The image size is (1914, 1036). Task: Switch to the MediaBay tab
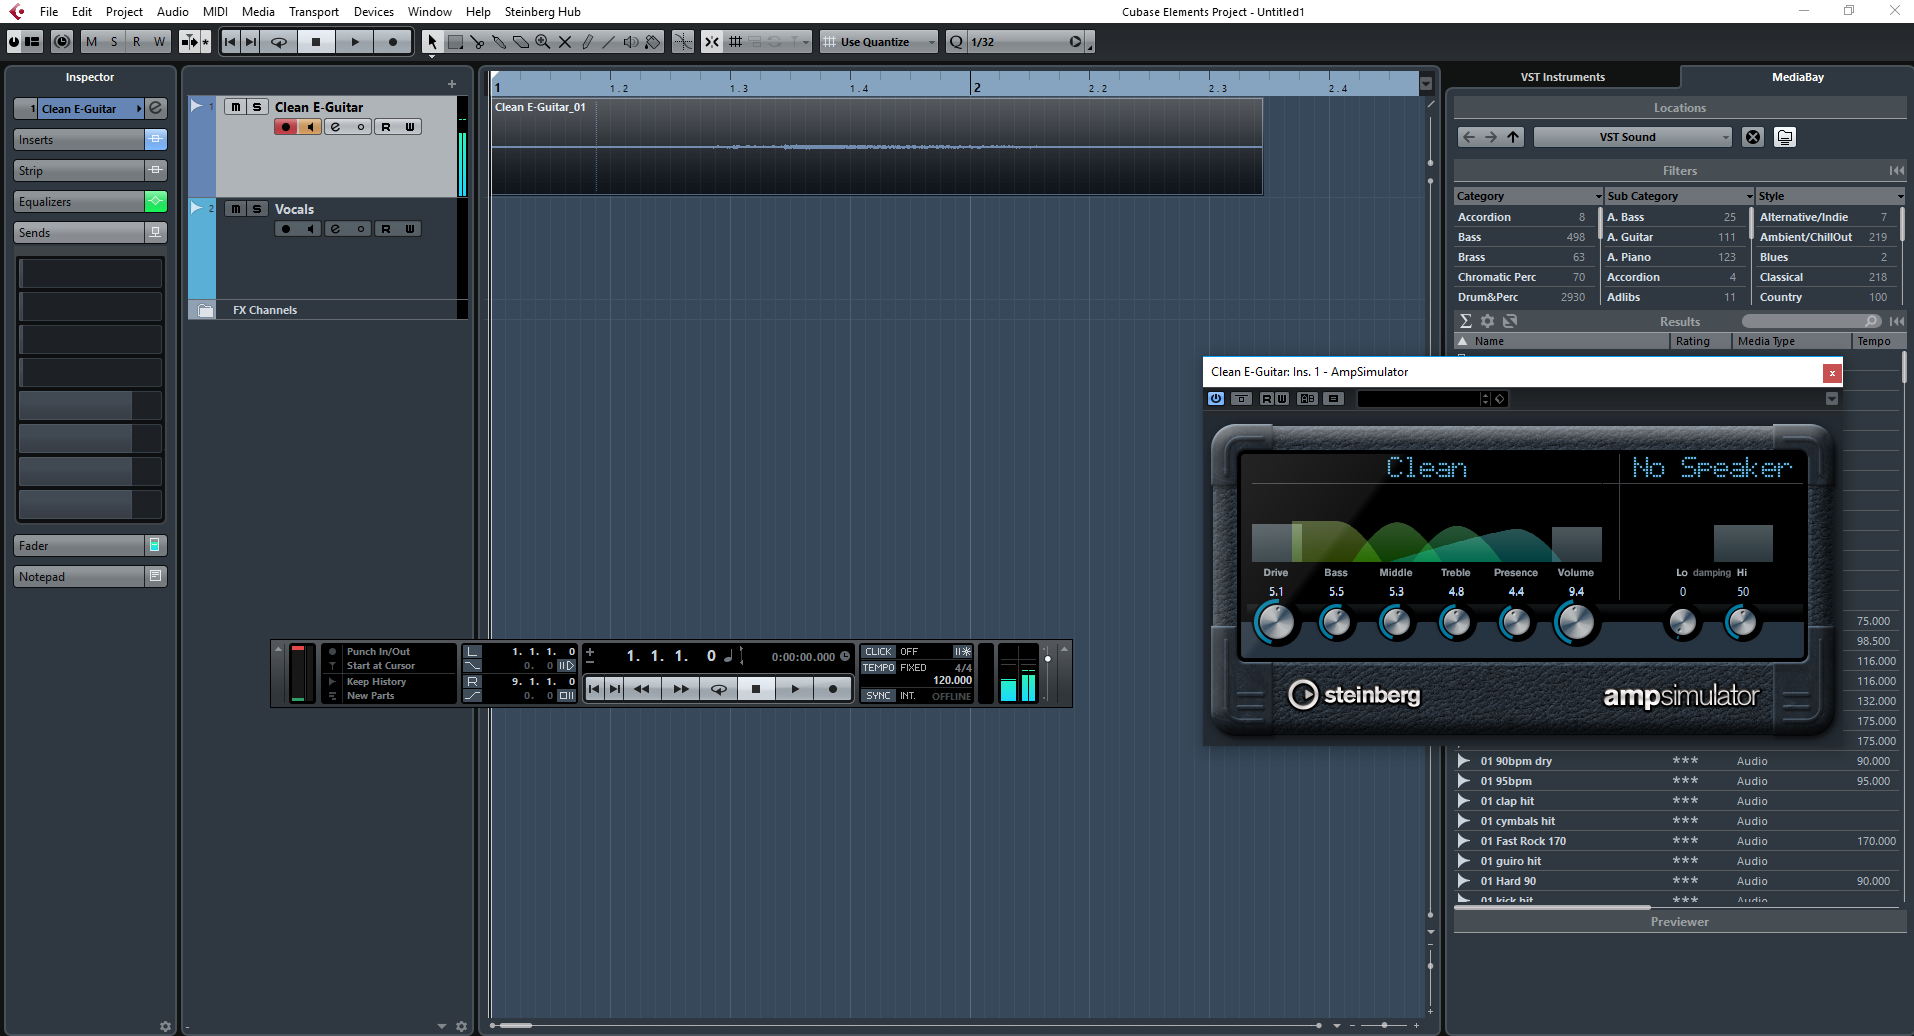tap(1797, 77)
